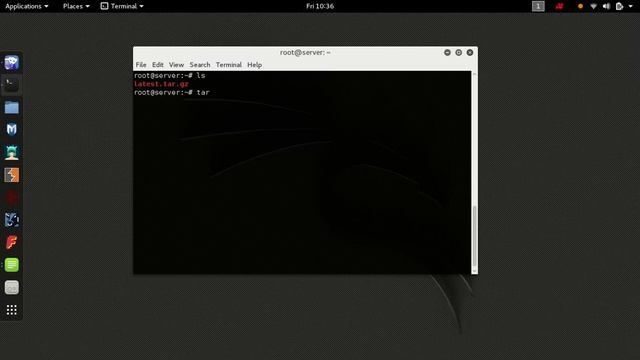This screenshot has width=640, height=360.
Task: Maximize the root@server terminal window
Action: click(458, 53)
